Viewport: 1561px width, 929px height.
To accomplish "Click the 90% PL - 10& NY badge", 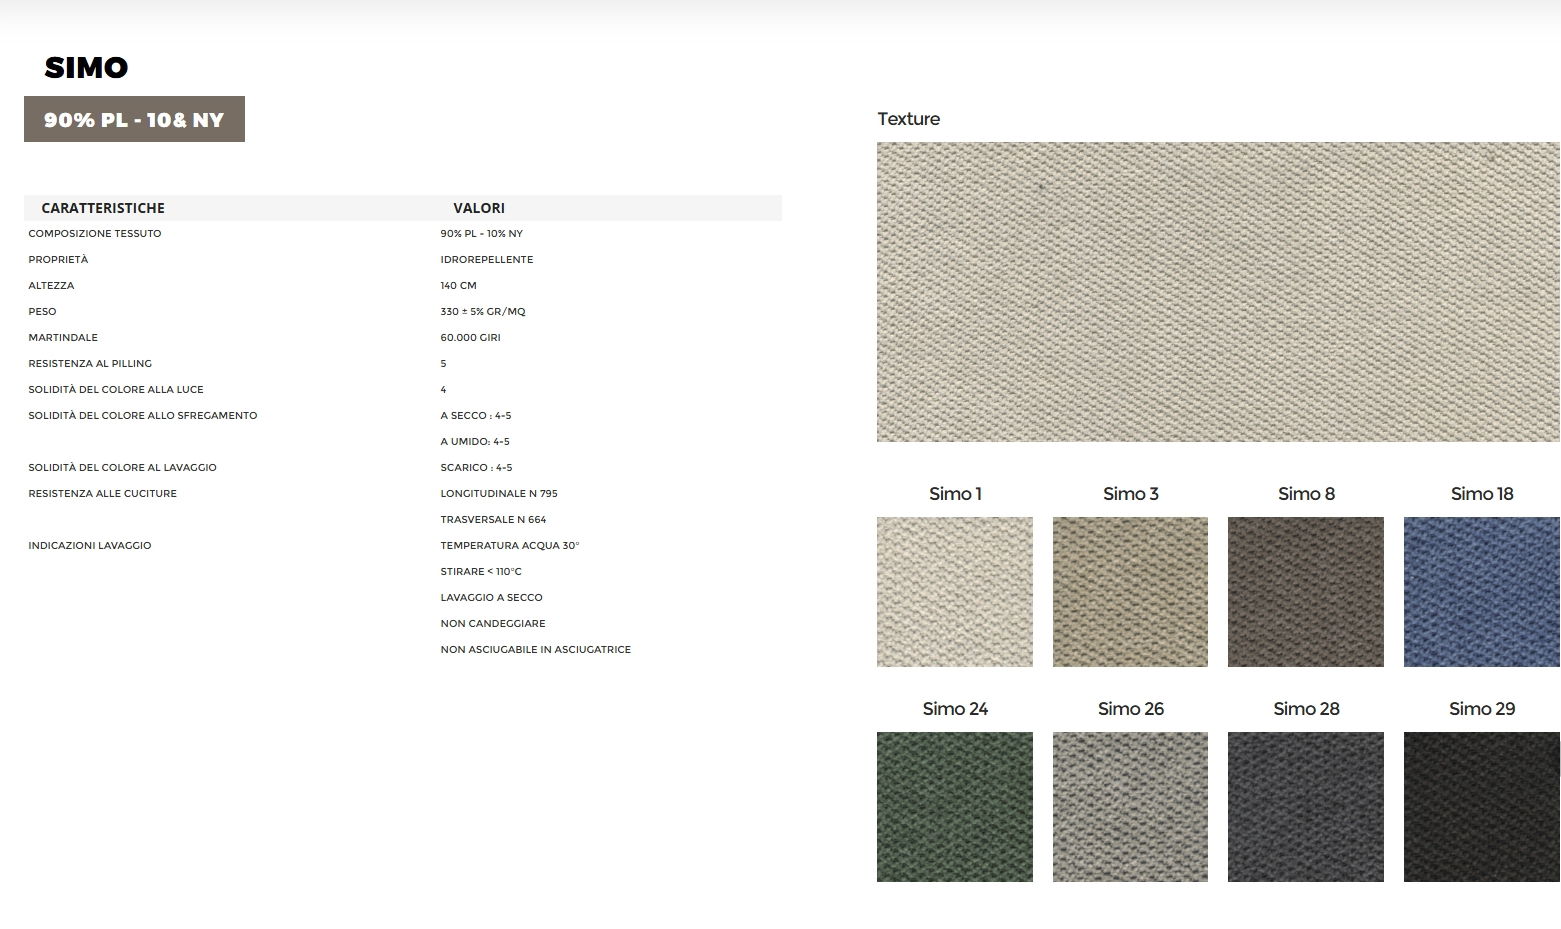I will [134, 119].
